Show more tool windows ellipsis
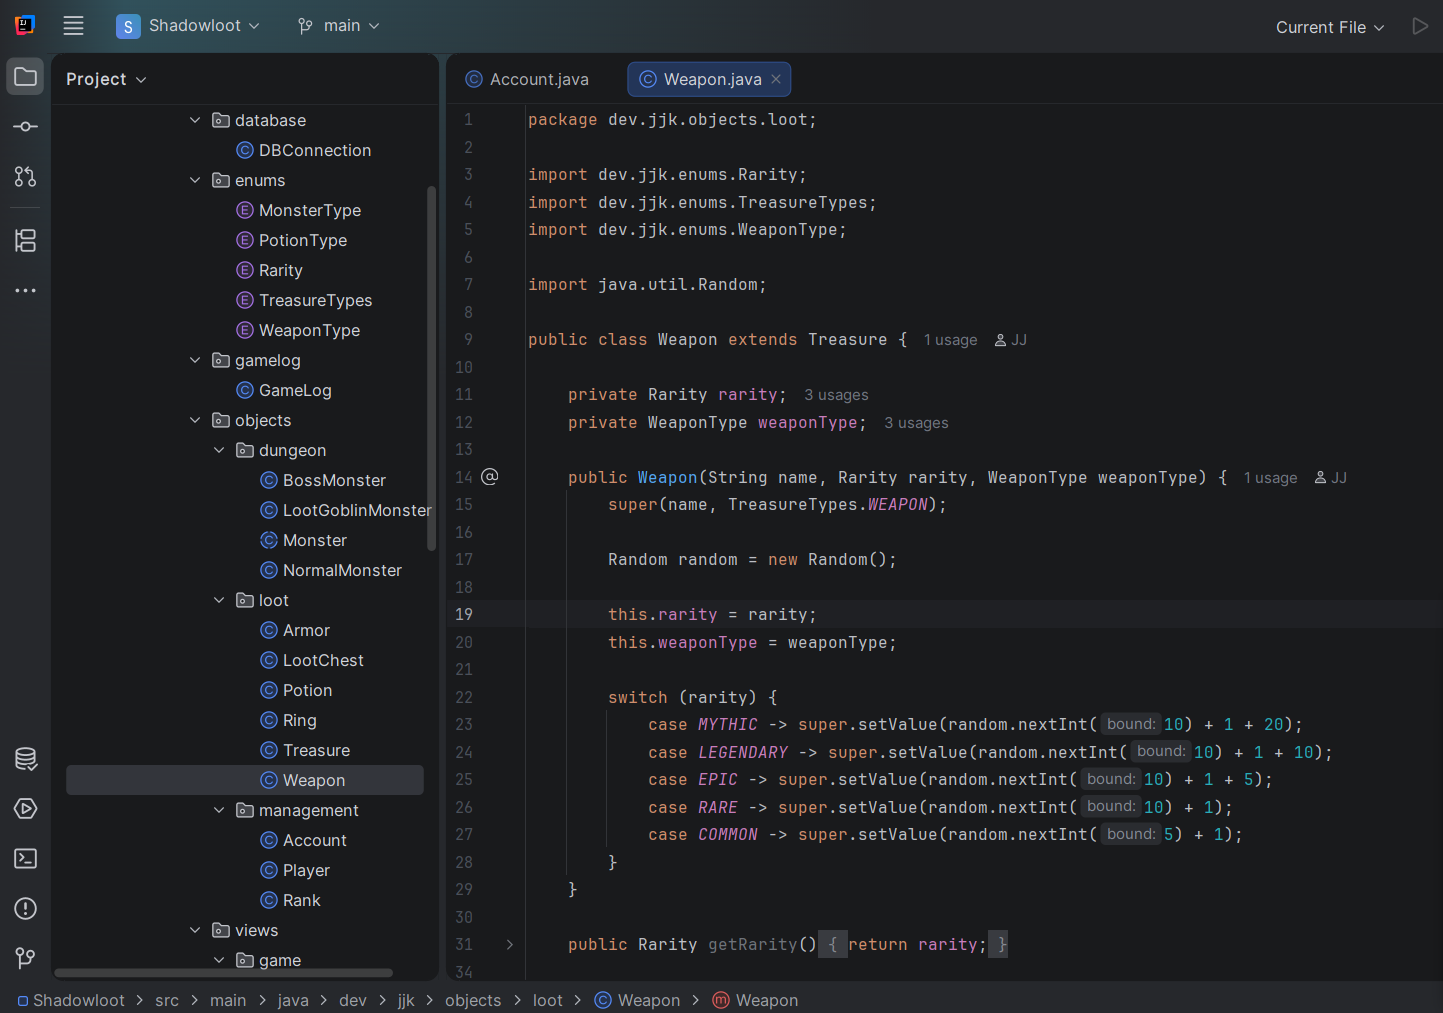The height and width of the screenshot is (1013, 1443). [25, 291]
